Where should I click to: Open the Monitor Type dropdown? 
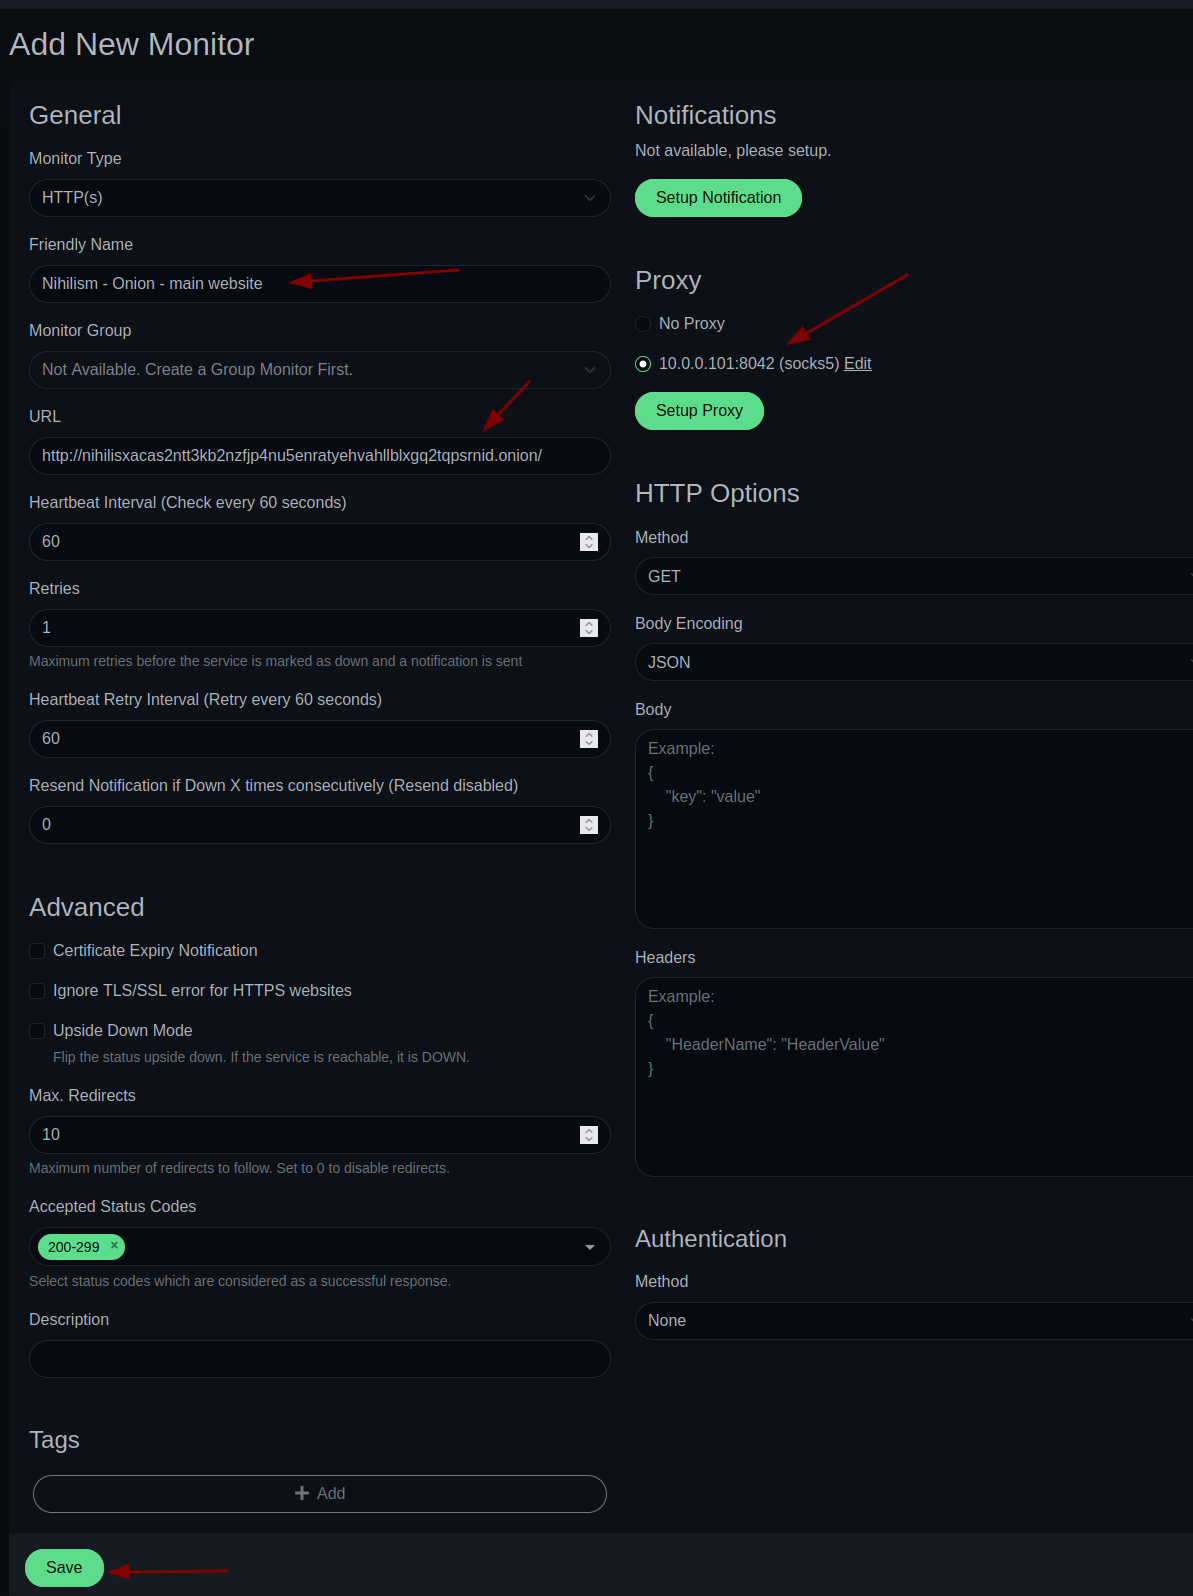tap(320, 198)
